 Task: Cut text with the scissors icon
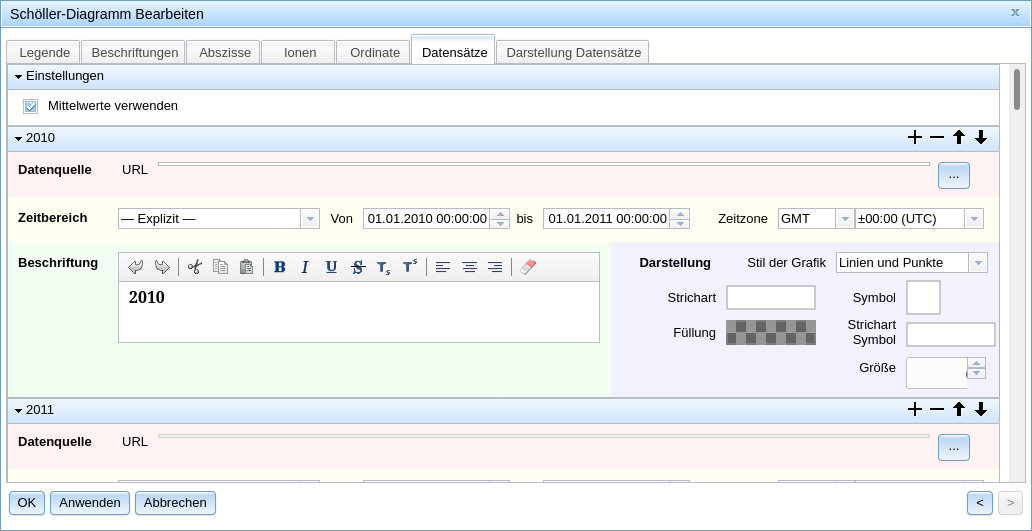click(x=194, y=267)
